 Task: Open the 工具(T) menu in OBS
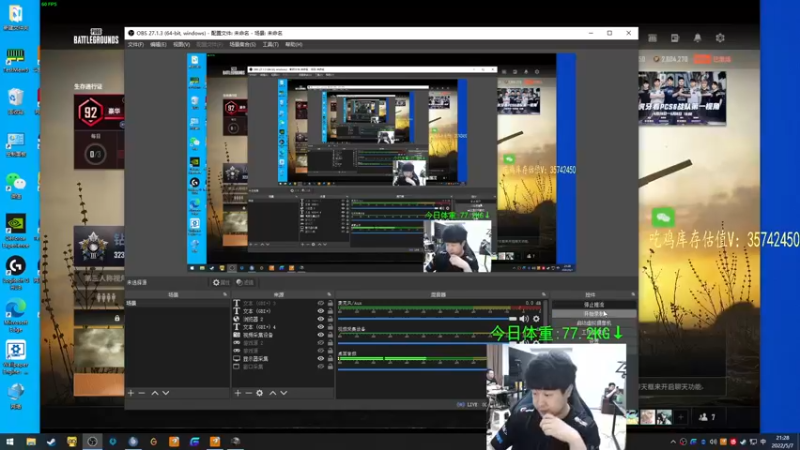pos(270,44)
